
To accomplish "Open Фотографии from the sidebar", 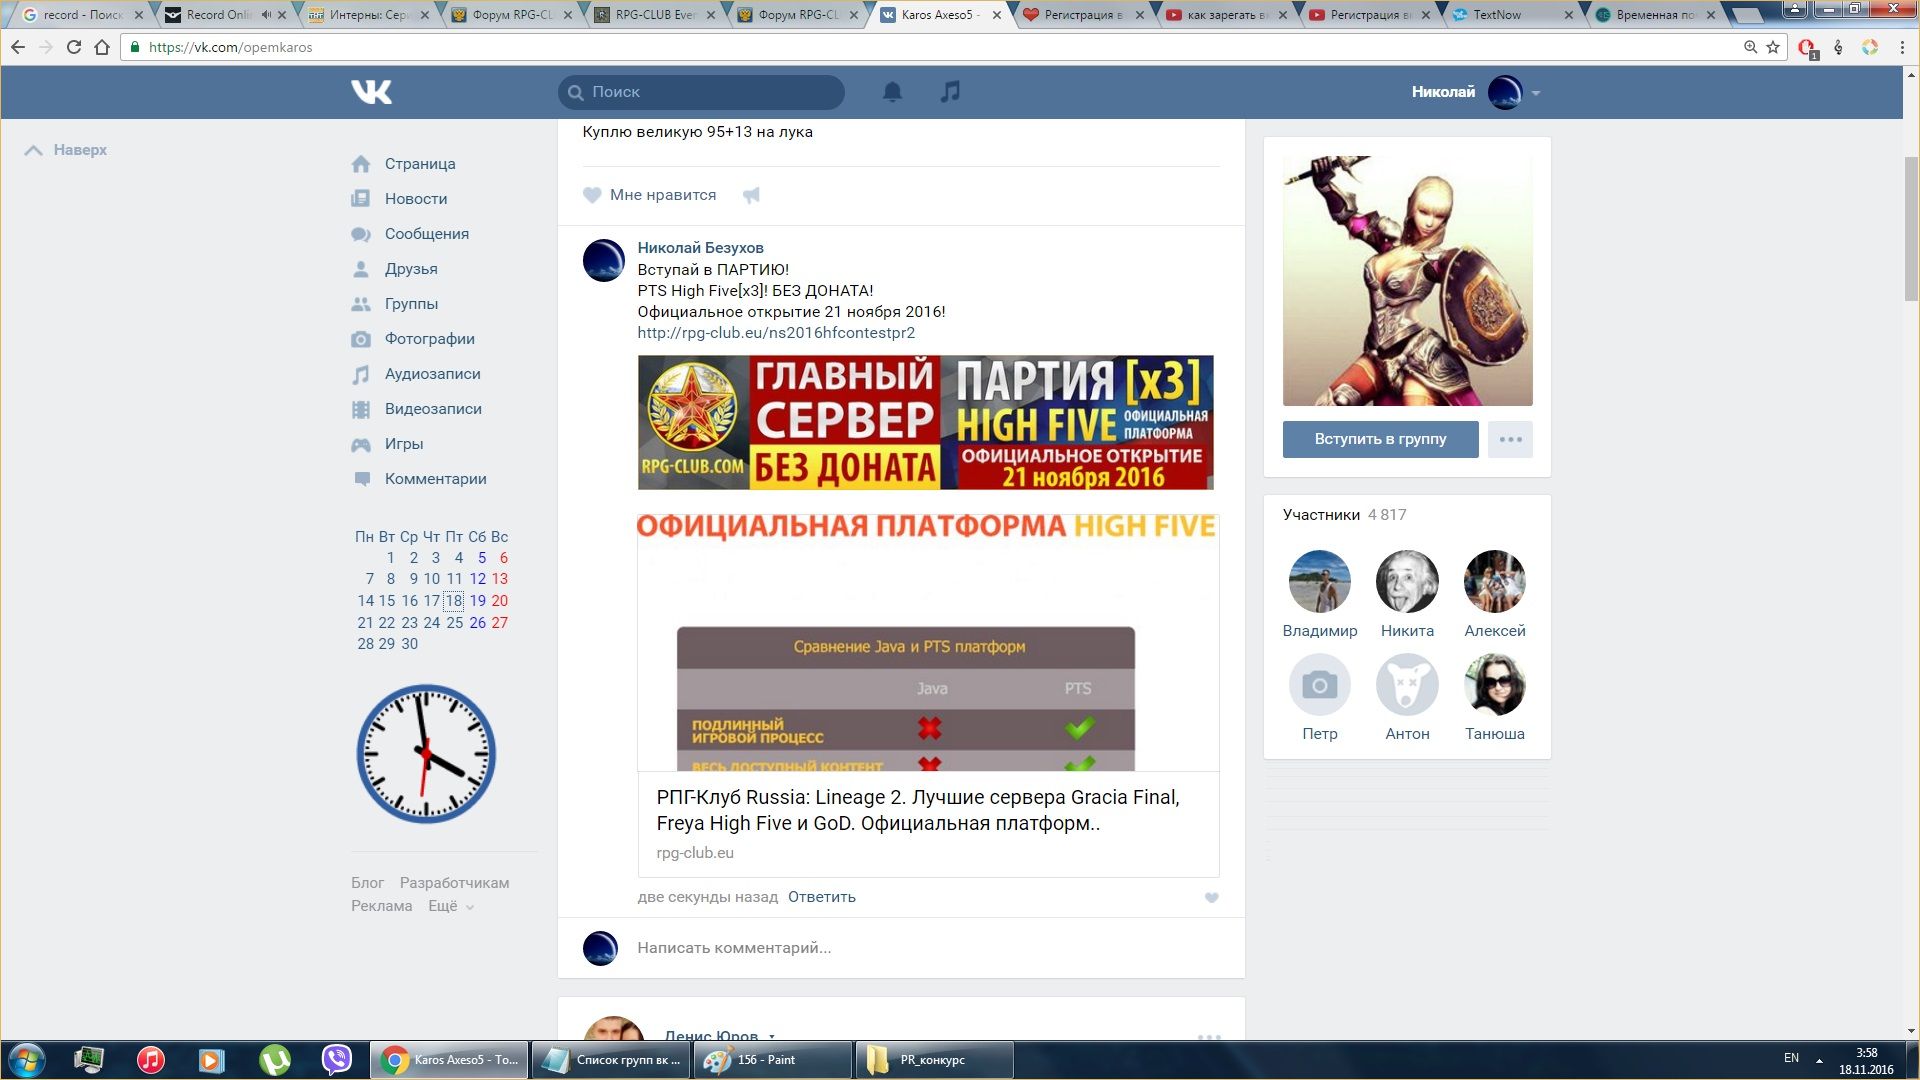I will click(x=429, y=339).
